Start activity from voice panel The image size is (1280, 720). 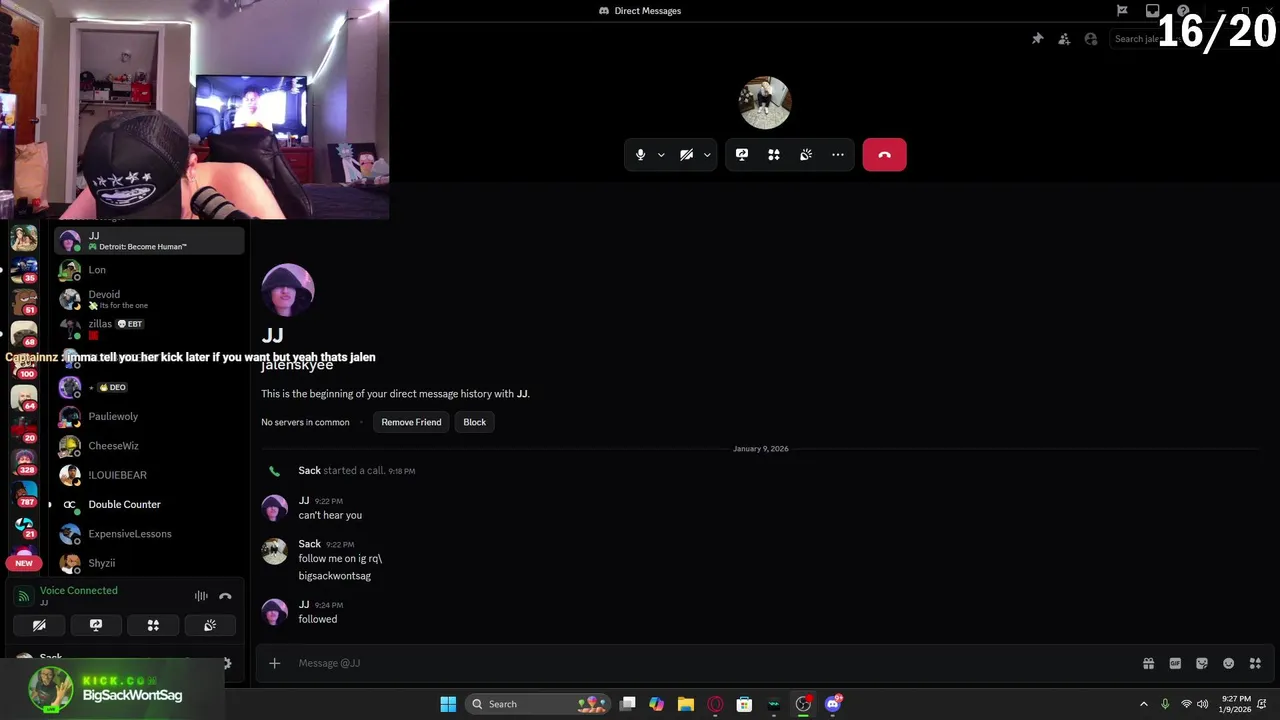[x=153, y=625]
